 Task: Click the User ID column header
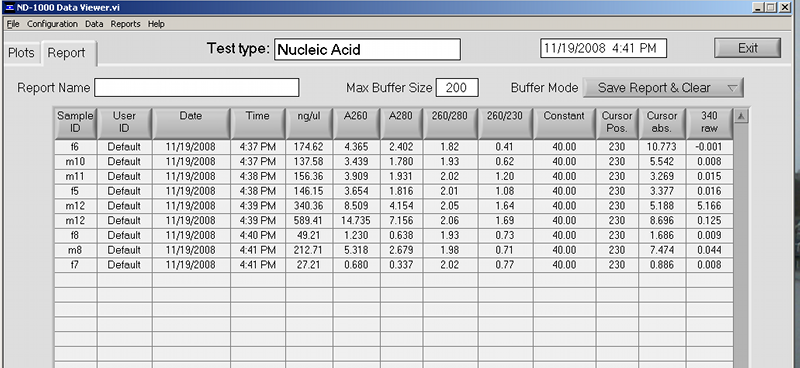[124, 123]
